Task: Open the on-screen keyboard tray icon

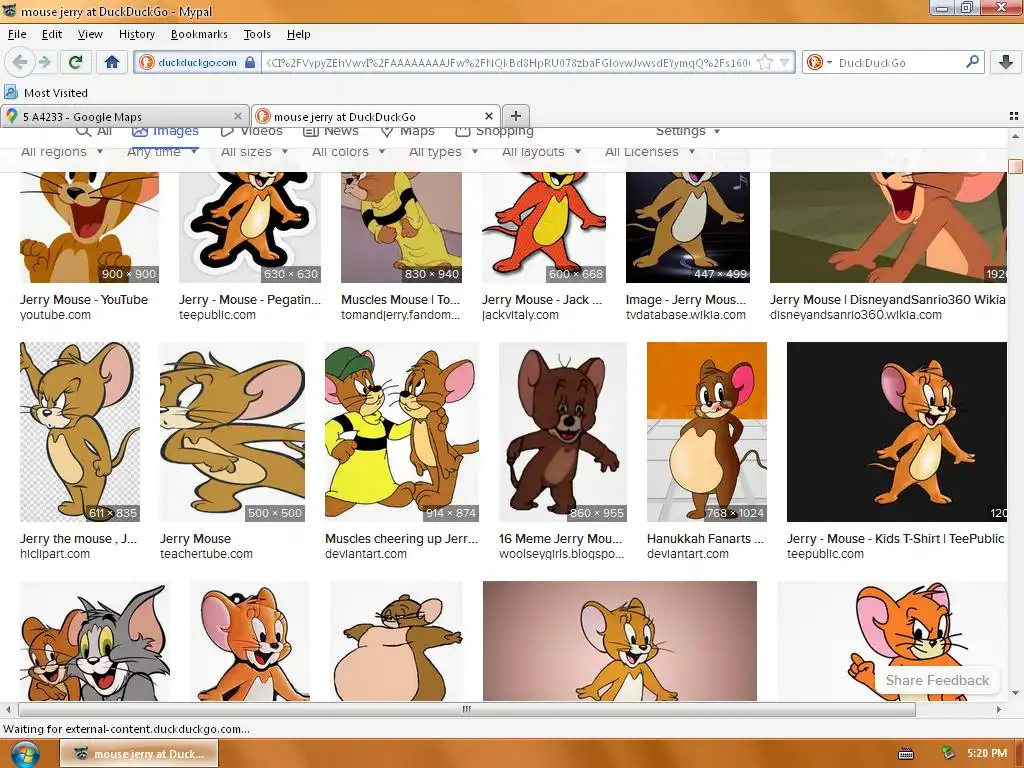Action: (906, 754)
